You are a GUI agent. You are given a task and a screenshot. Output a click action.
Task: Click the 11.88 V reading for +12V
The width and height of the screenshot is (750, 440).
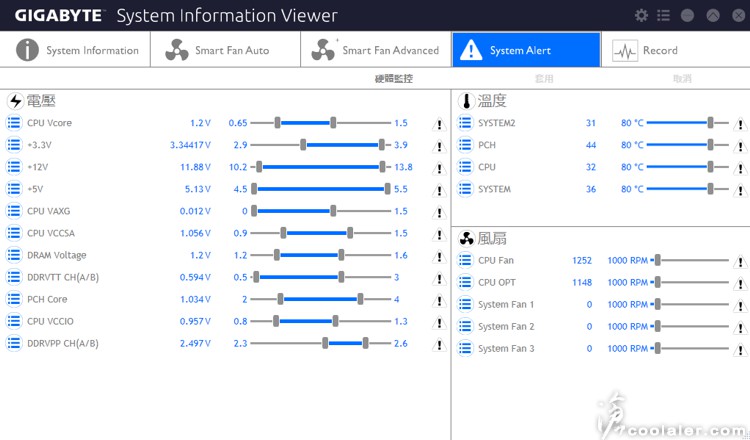195,167
